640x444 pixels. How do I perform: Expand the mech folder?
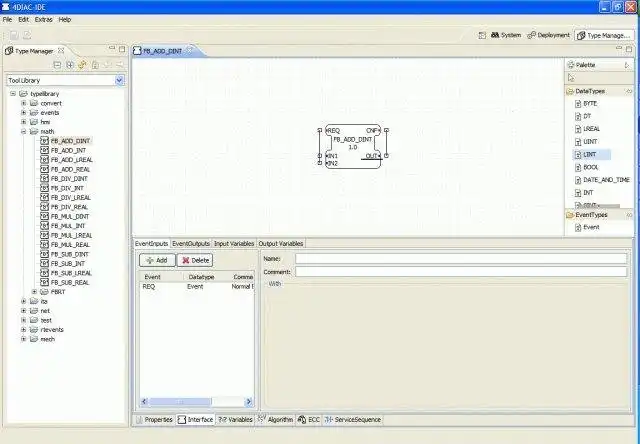click(24, 339)
